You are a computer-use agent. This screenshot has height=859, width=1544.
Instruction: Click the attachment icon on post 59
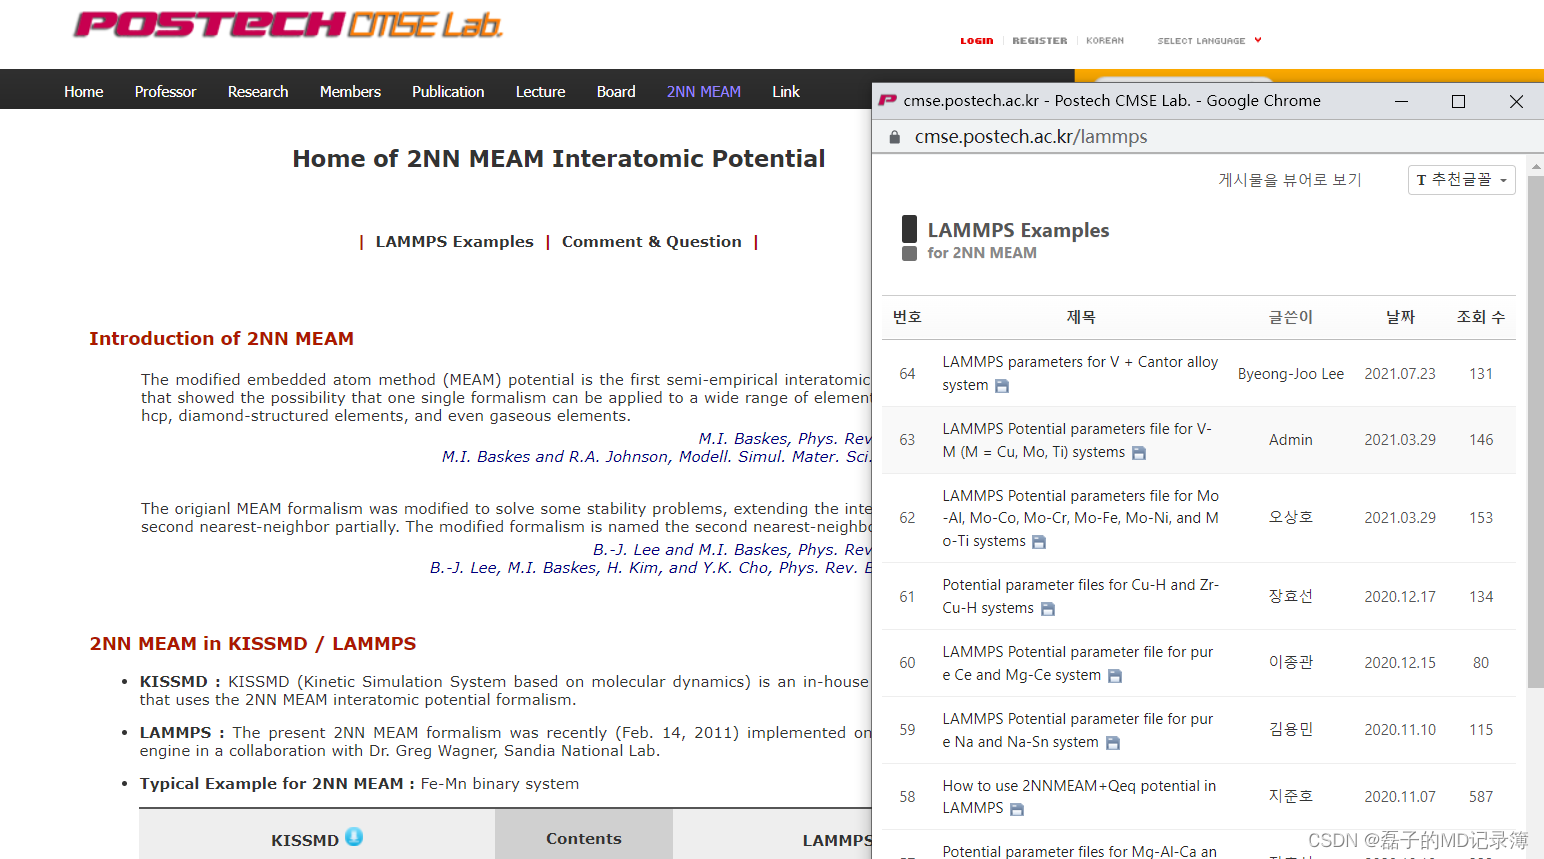1113,743
